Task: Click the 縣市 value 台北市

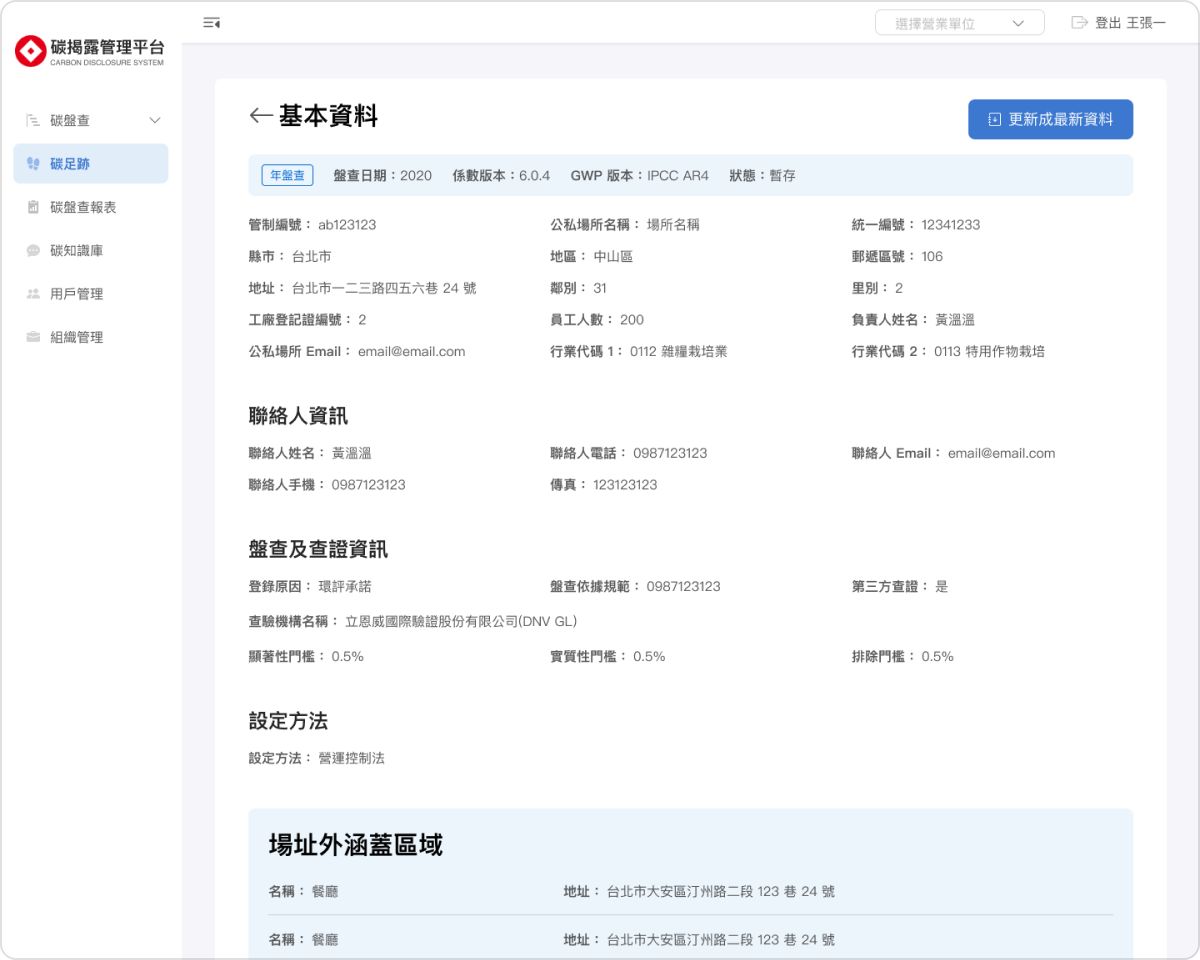Action: (x=311, y=257)
